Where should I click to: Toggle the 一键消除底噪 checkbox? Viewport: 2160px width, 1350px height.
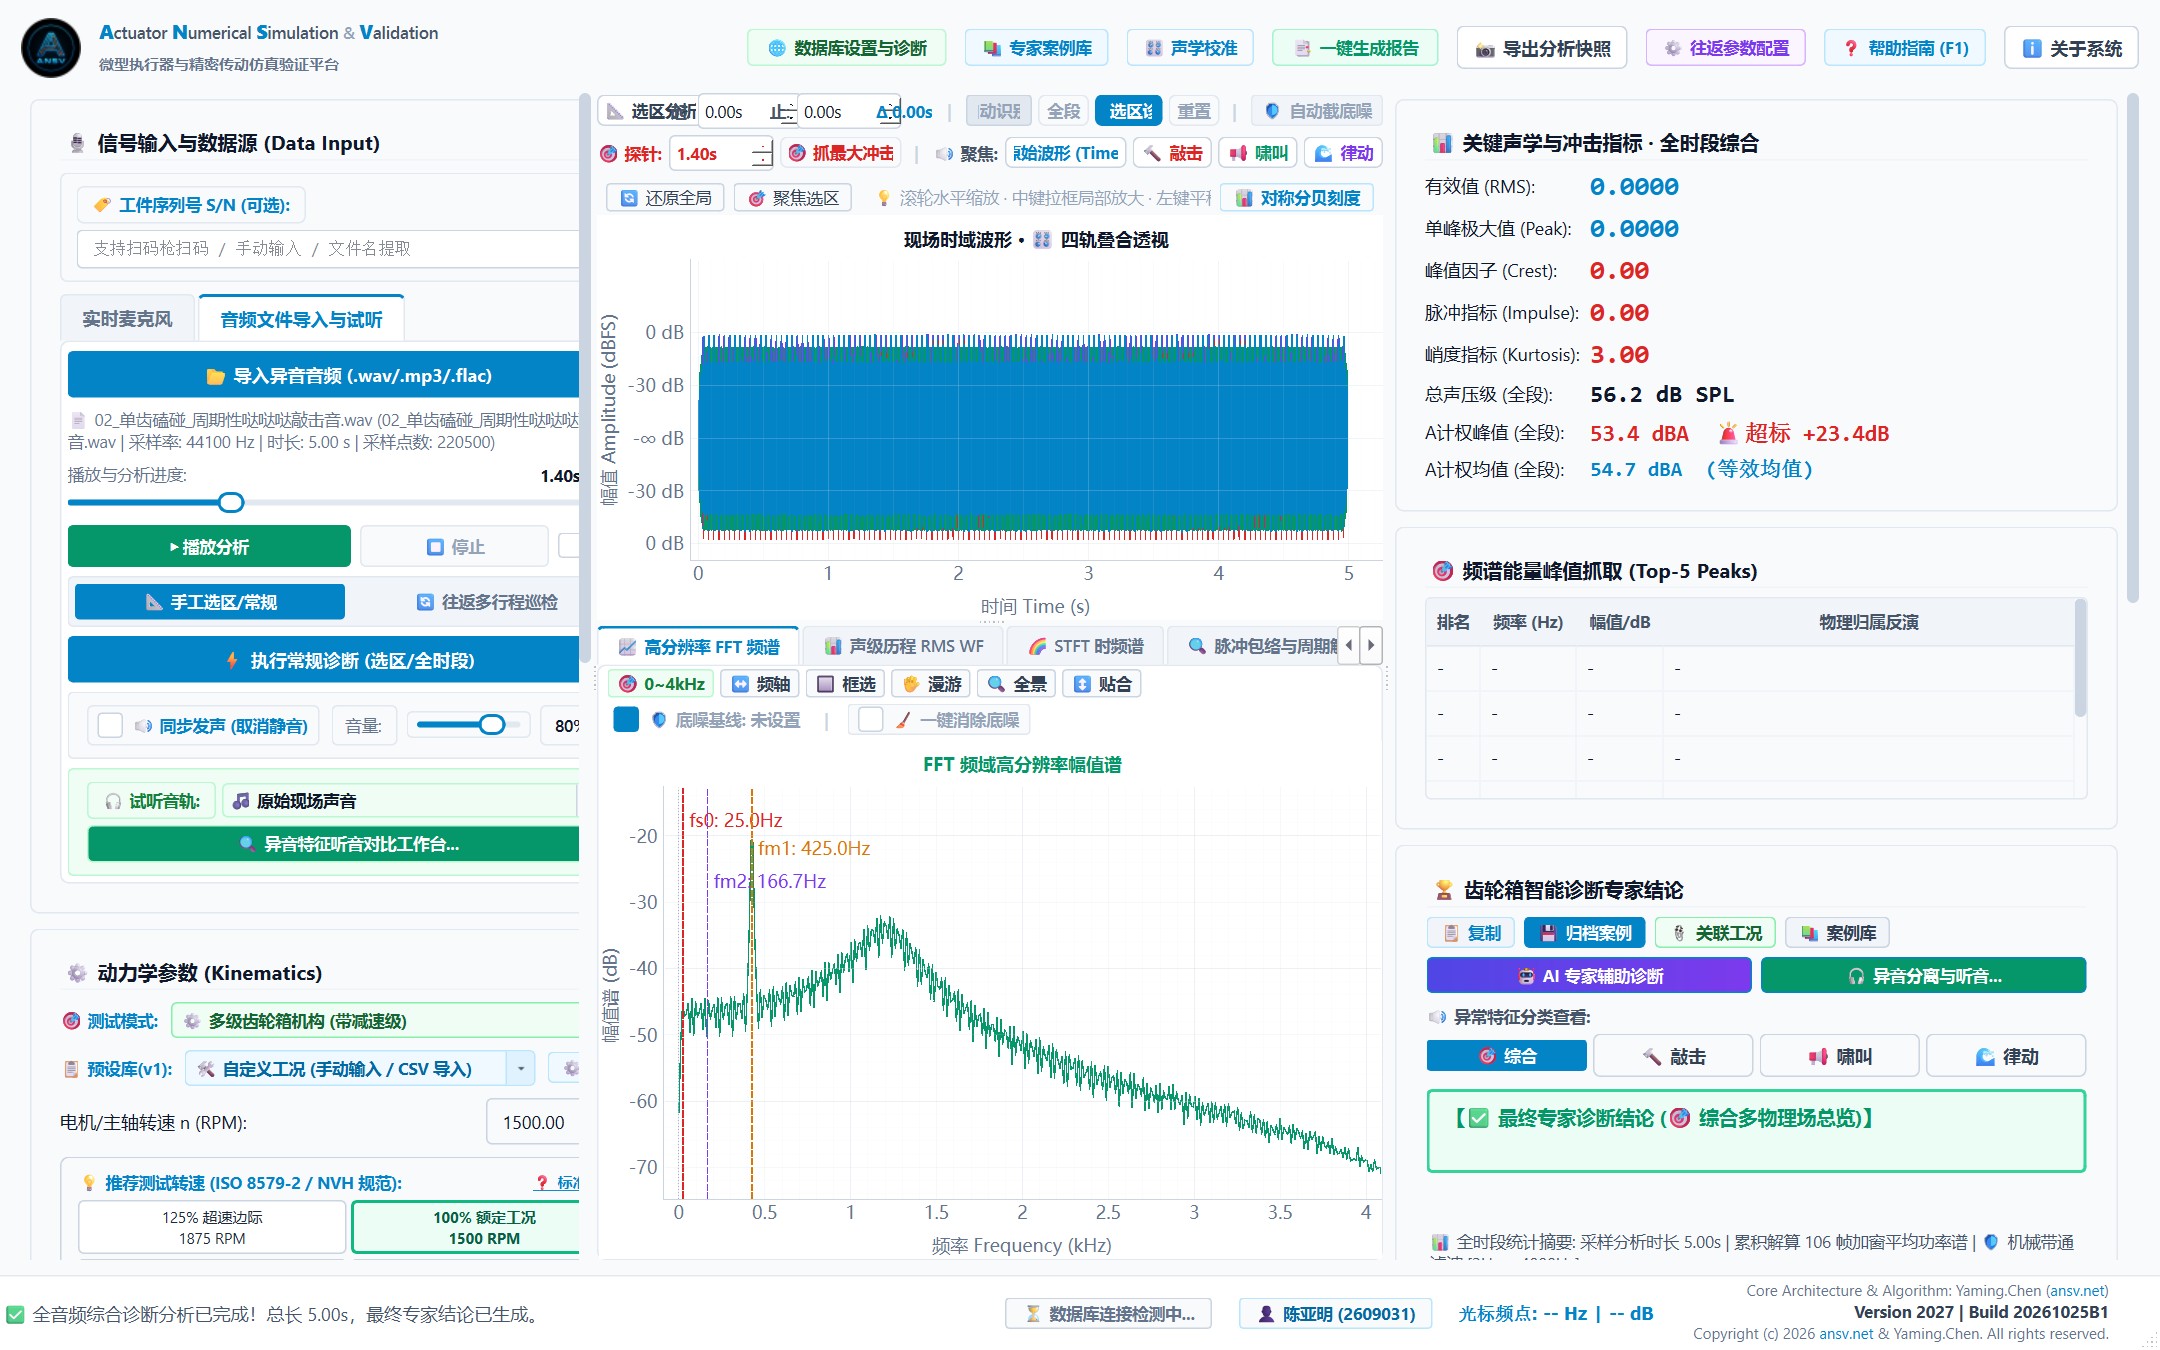tap(871, 720)
